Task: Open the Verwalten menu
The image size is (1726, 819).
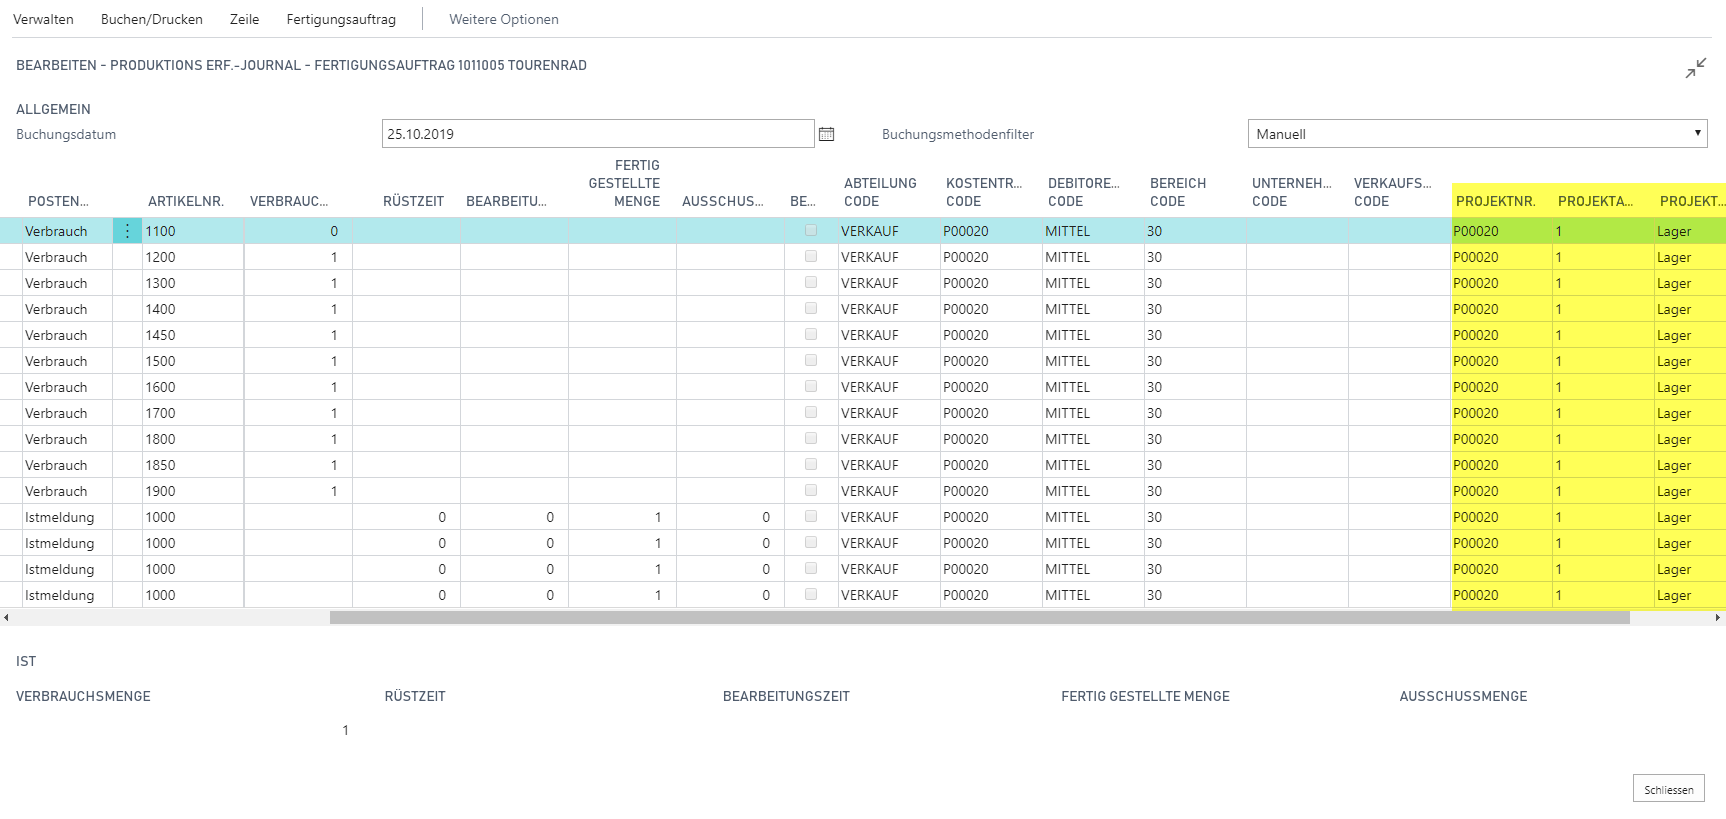Action: (43, 19)
